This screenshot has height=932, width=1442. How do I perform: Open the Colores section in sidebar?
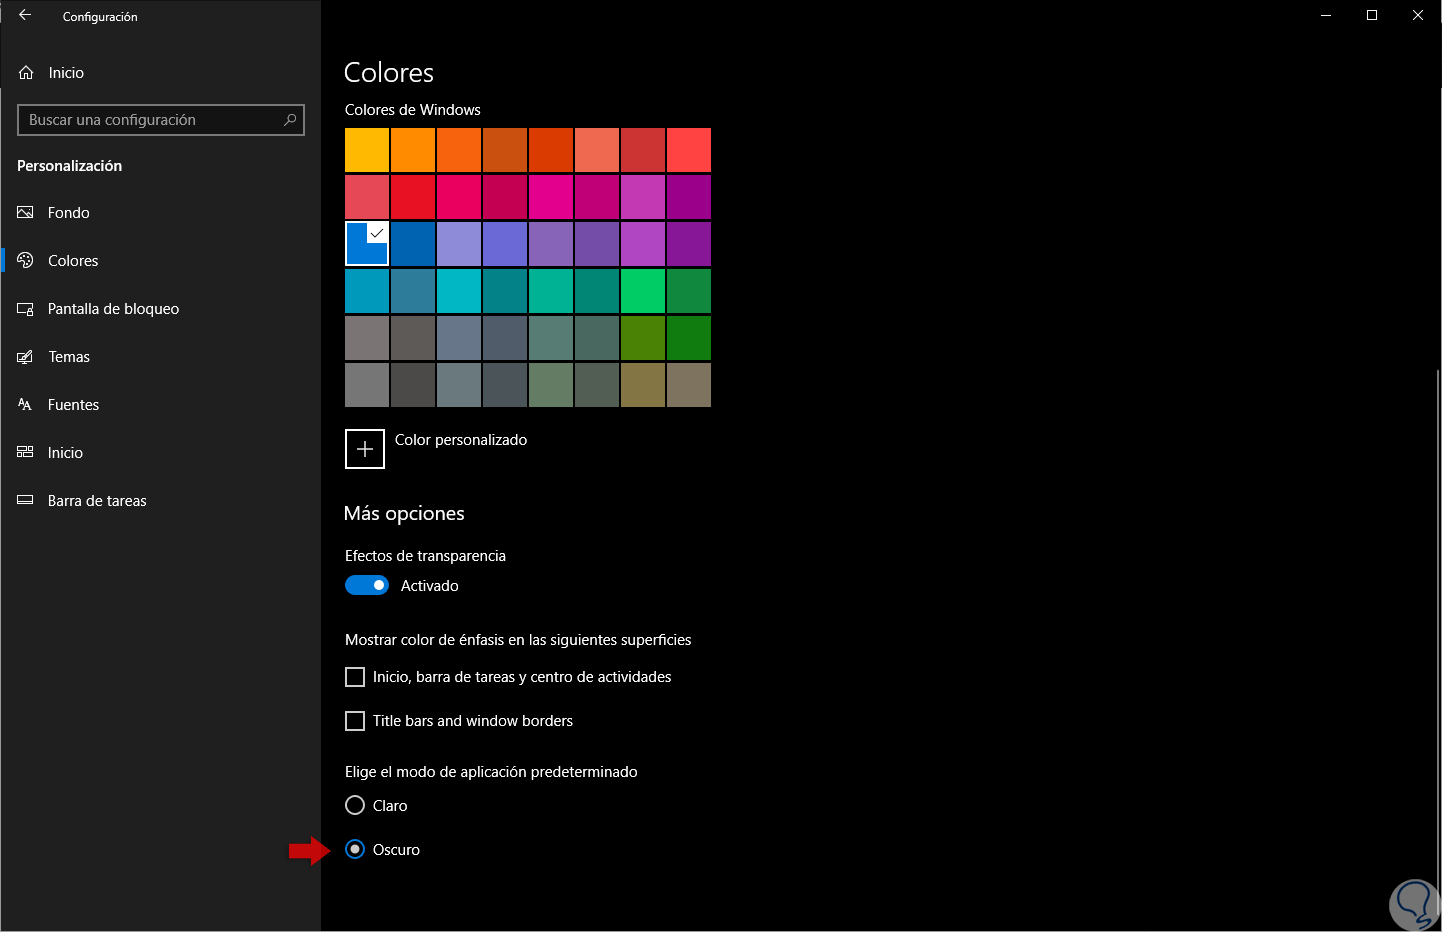click(x=73, y=261)
